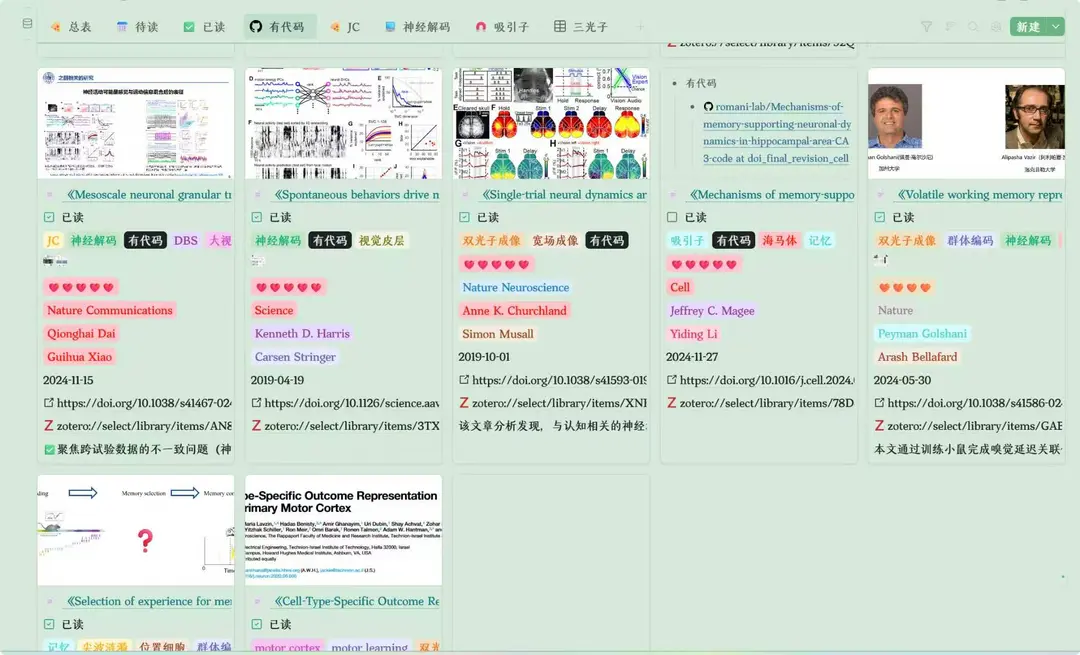Switch to the 神经解码 view tab

pyautogui.click(x=417, y=27)
